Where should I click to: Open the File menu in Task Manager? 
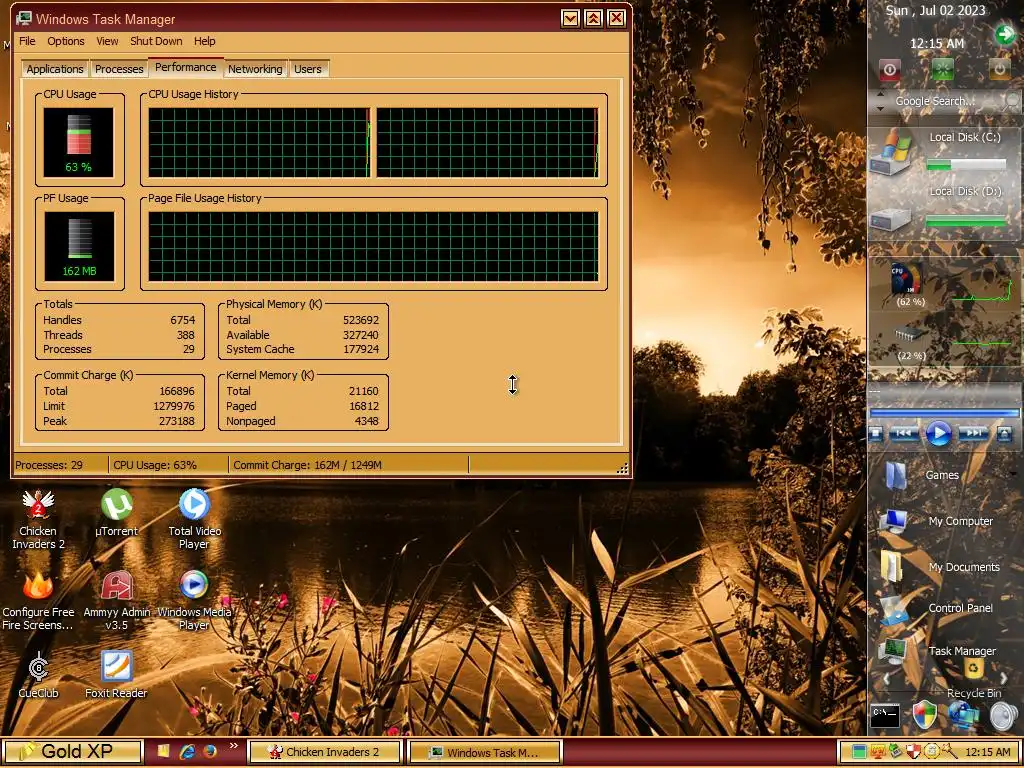[27, 41]
